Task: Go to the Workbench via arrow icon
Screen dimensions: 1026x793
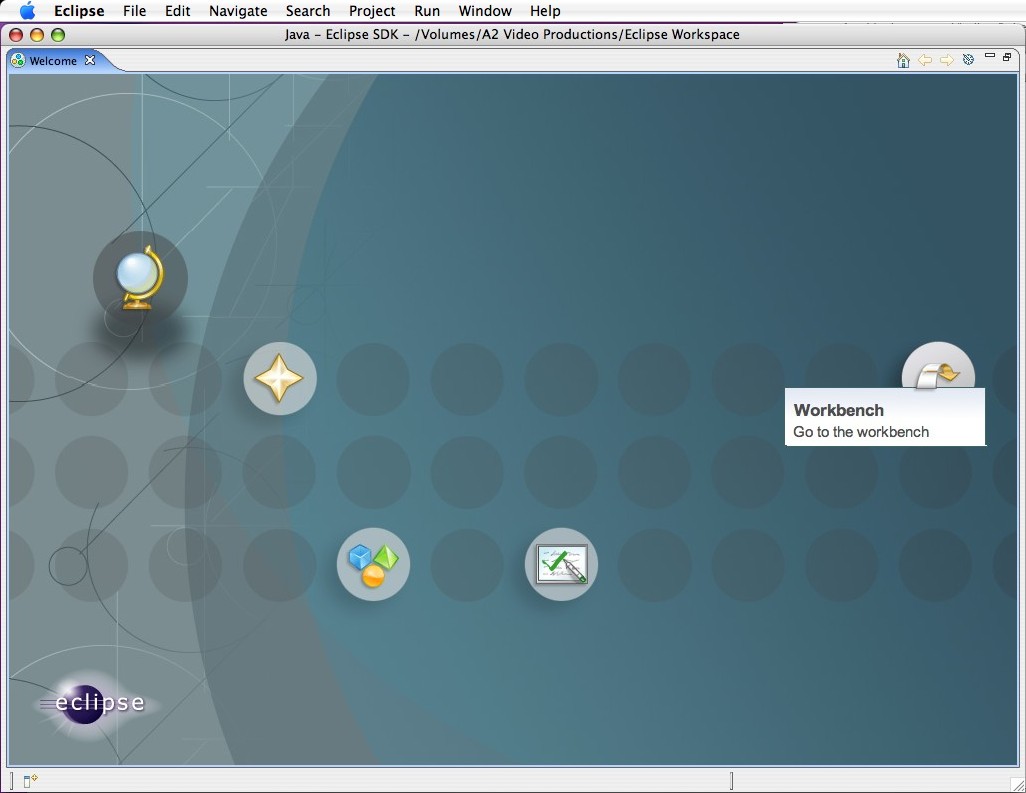Action: (938, 372)
